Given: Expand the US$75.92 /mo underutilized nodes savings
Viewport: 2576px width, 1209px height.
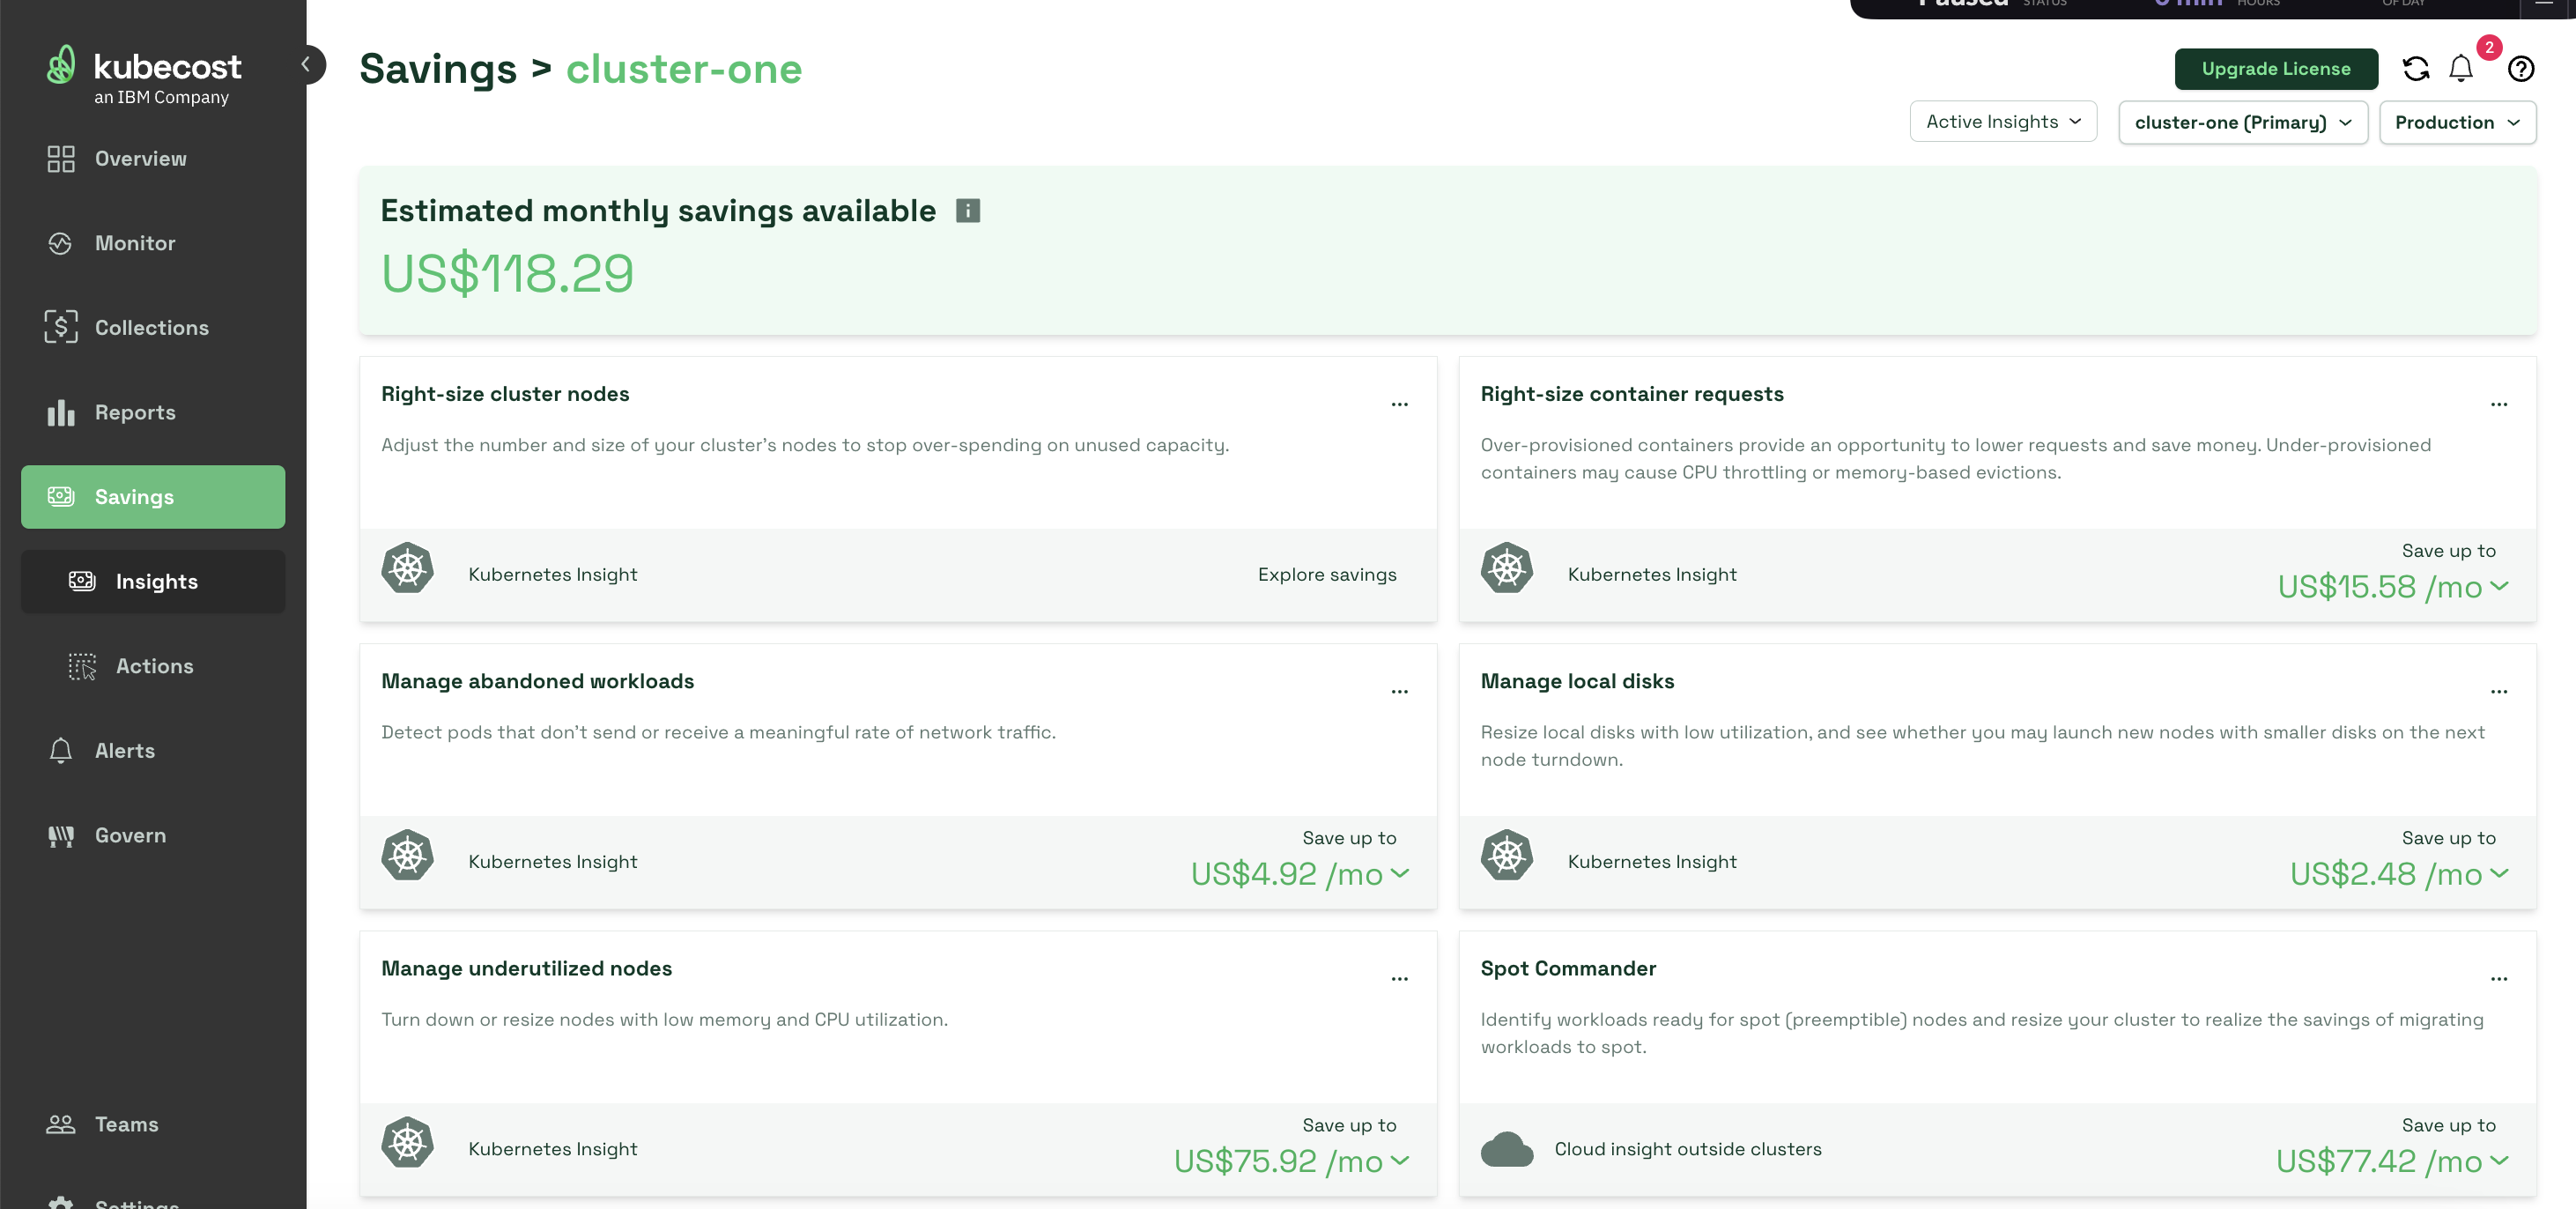Looking at the screenshot, I should point(1400,1160).
